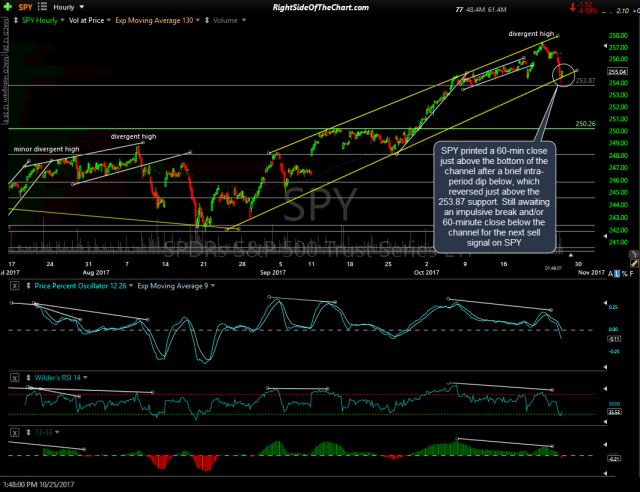Open the Vol at Price dropdown
The image size is (640, 492).
109,20
